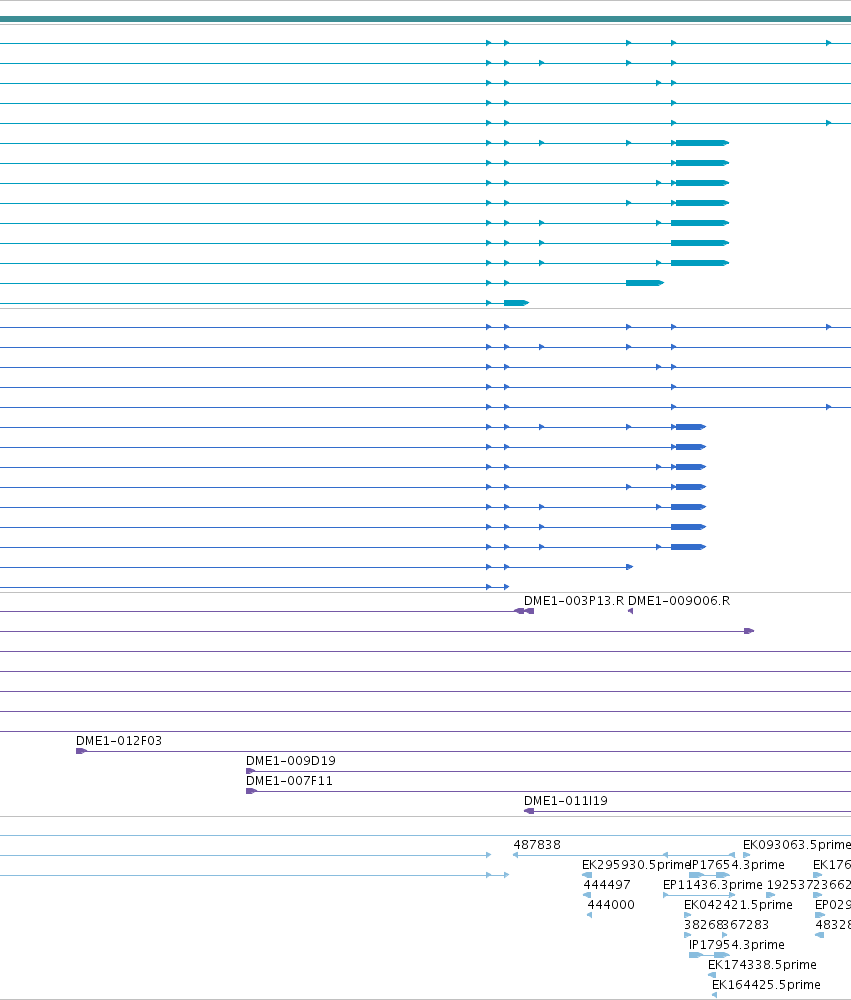Click EST label 444497
The width and height of the screenshot is (851, 1000).
606,885
